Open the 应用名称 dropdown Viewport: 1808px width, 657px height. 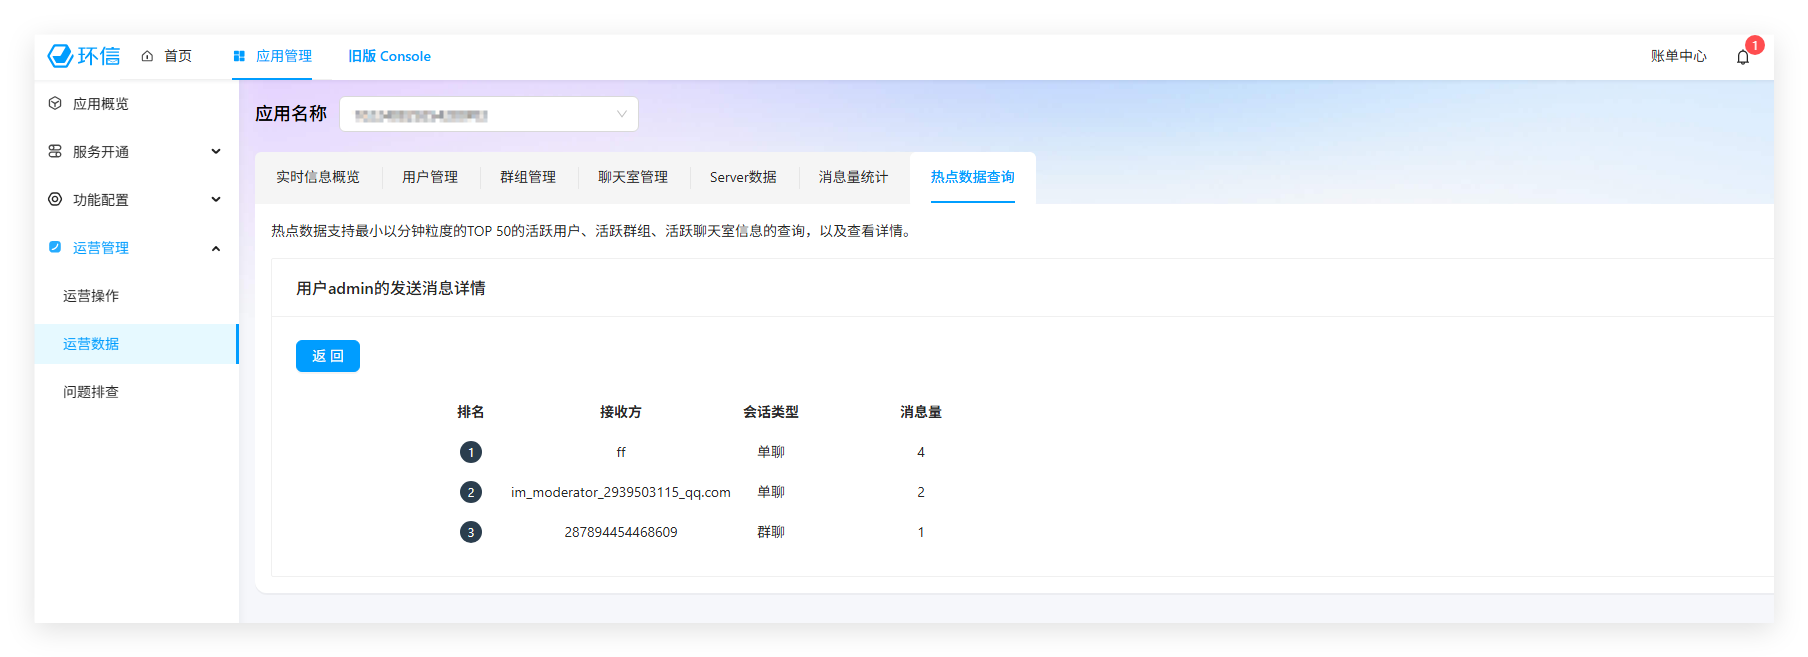click(x=489, y=114)
